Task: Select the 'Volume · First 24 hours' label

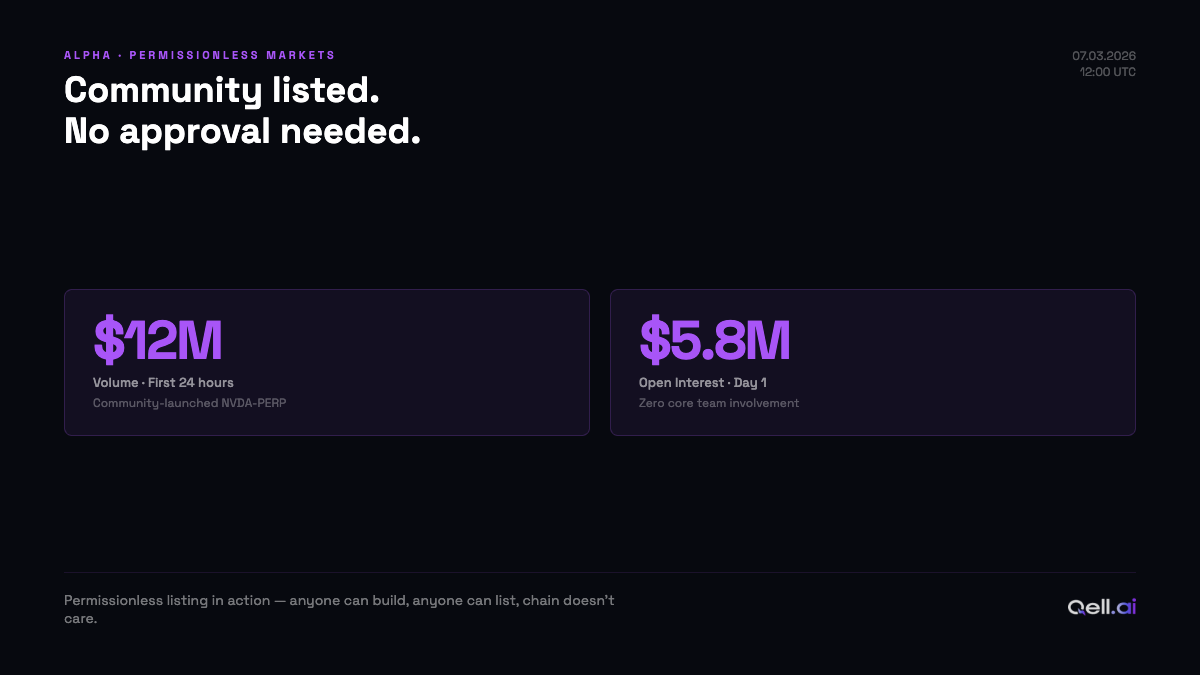Action: click(x=163, y=382)
